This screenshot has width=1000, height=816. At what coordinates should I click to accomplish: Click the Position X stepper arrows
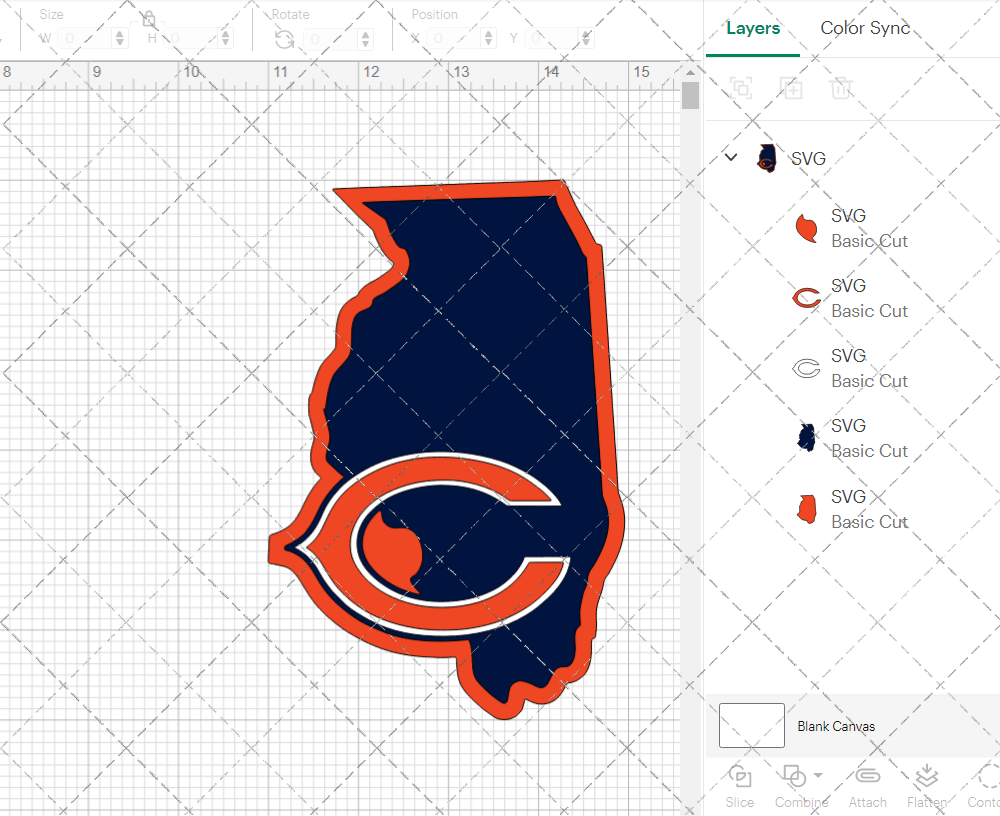click(488, 38)
